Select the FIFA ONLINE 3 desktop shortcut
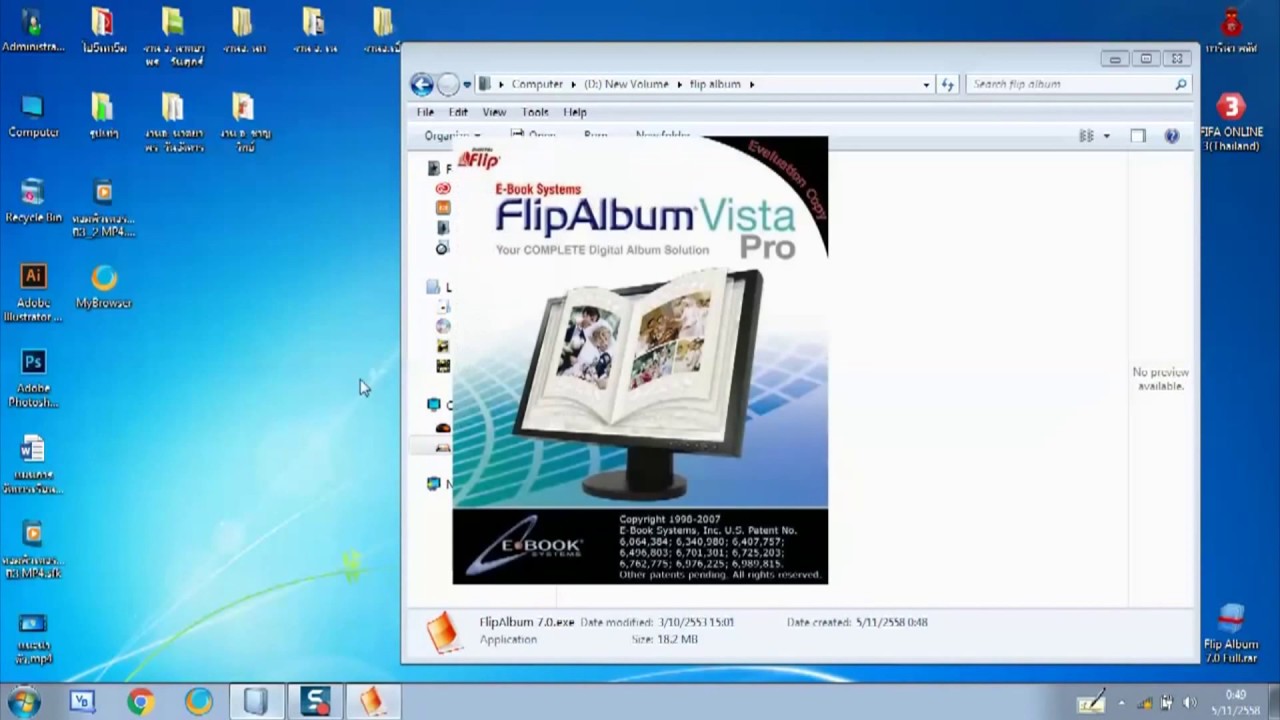This screenshot has width=1280, height=720. [x=1231, y=122]
